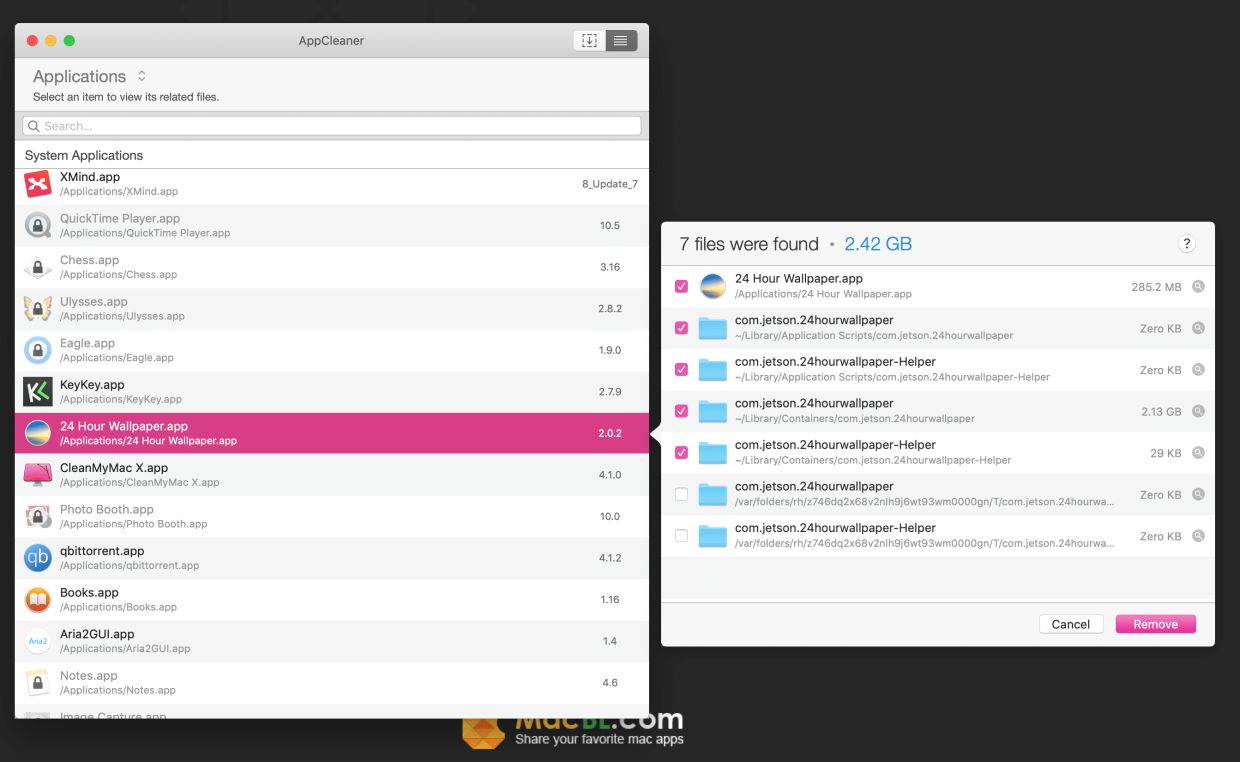Click magnifier for /var/folders com.jetson.24hourwallpaper row
Viewport: 1240px width, 762px height.
(1198, 494)
